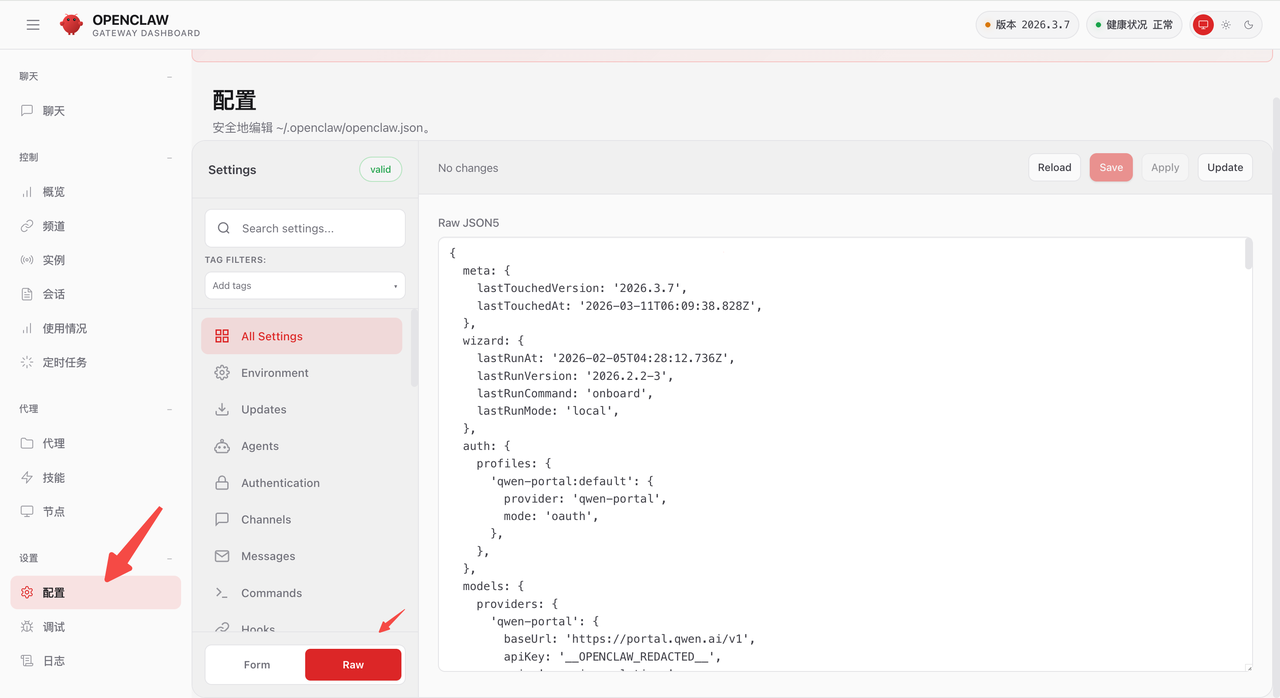Click the JSON editor vertical scrollbar
The image size is (1280, 698).
pyautogui.click(x=1248, y=255)
